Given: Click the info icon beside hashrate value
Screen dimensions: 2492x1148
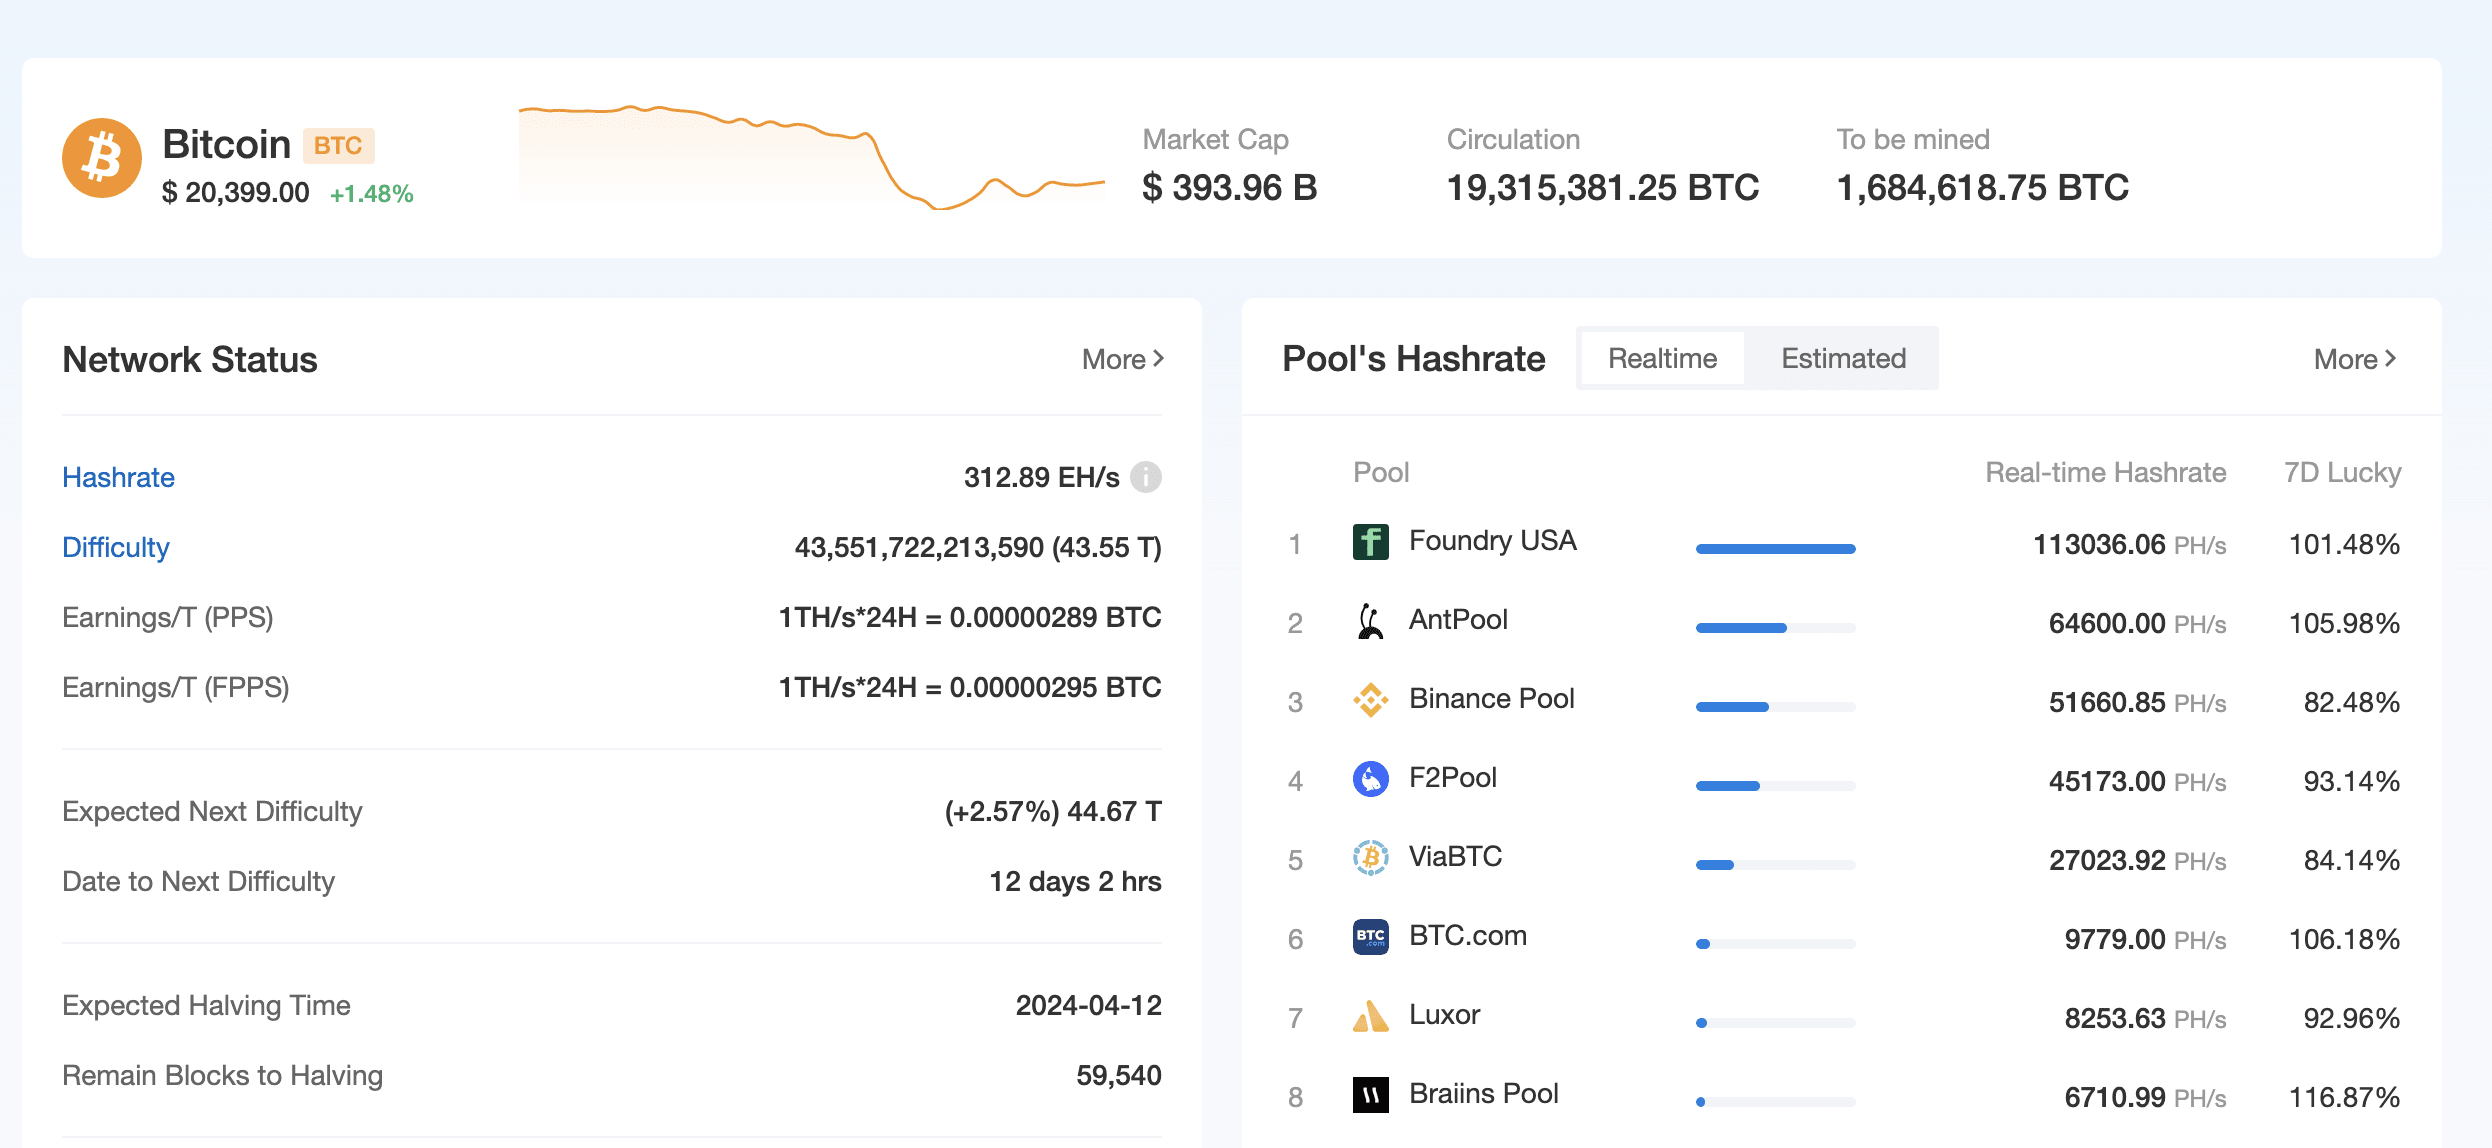Looking at the screenshot, I should point(1144,478).
